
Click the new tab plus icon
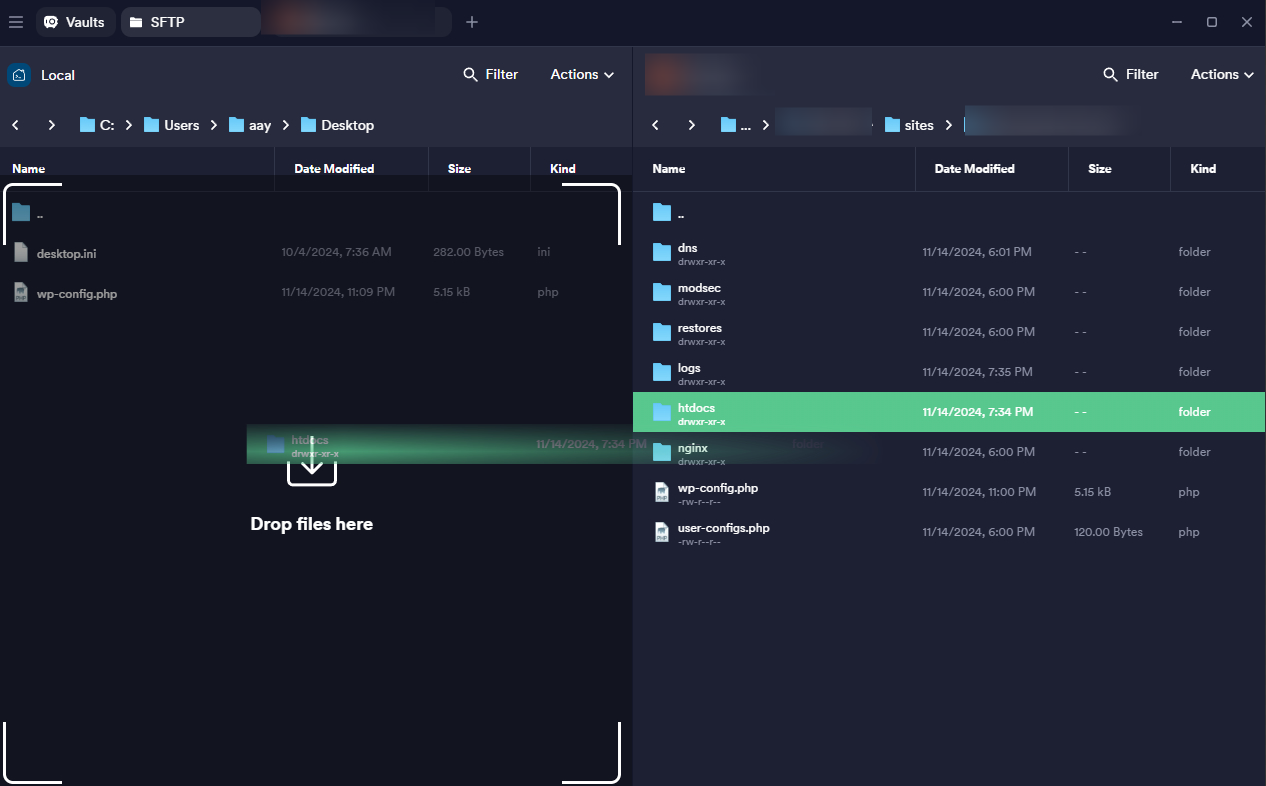tap(472, 22)
